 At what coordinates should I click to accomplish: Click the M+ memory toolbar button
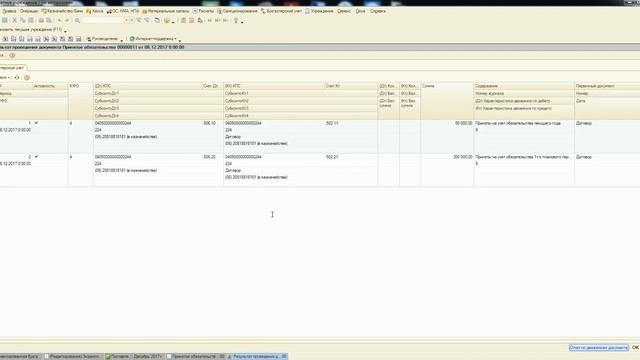pyautogui.click(x=218, y=20)
